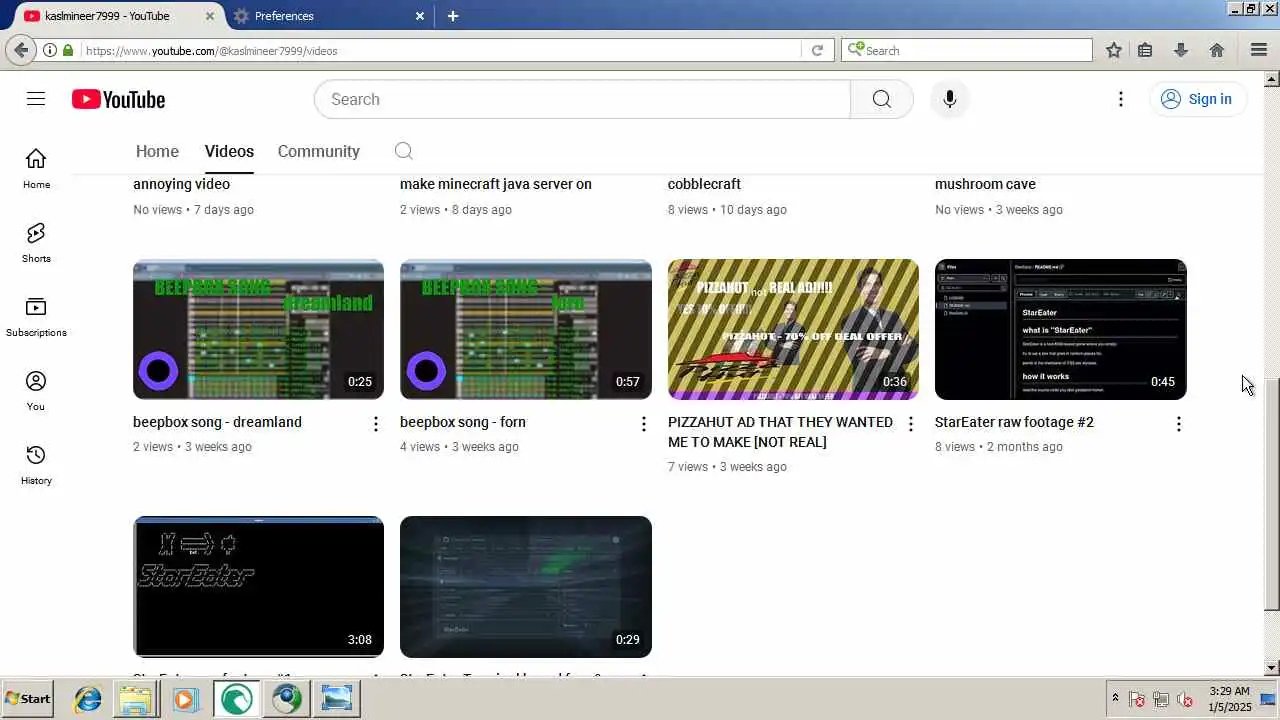Open video titled beepbox song - forn
This screenshot has width=1280, height=720.
[x=463, y=422]
